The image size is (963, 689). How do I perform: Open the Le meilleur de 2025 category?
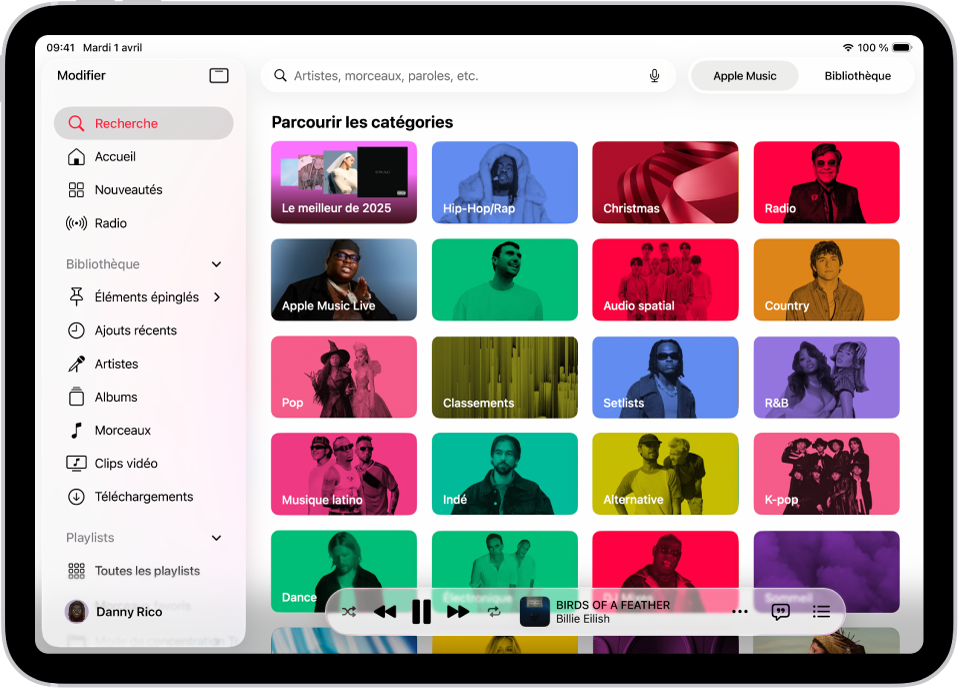(344, 182)
